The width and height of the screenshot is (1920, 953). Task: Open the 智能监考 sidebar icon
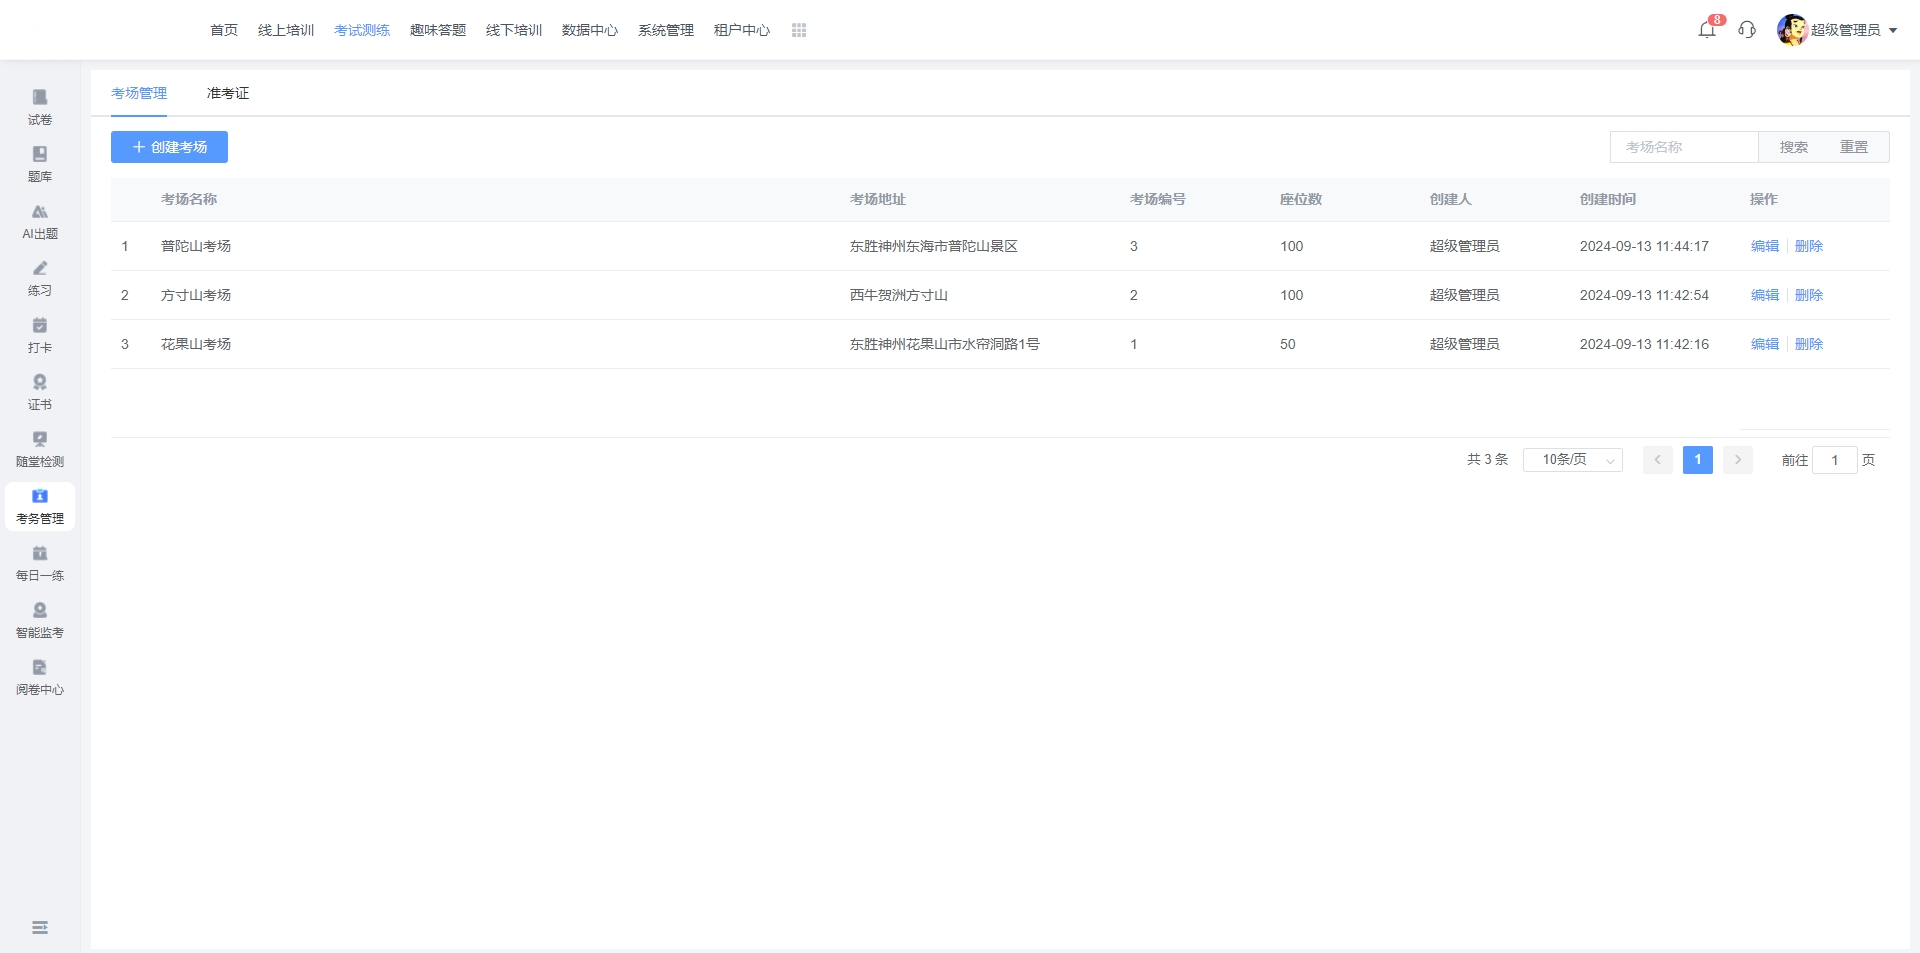tap(40, 611)
